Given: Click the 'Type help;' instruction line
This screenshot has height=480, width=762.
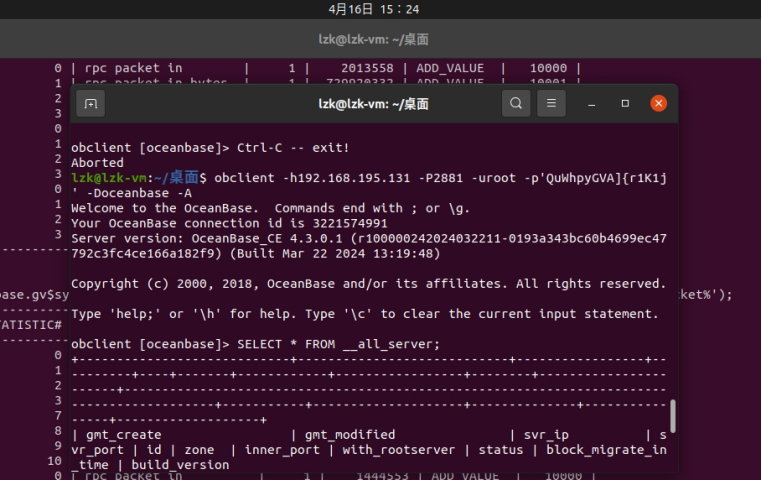Looking at the screenshot, I should 364,314.
